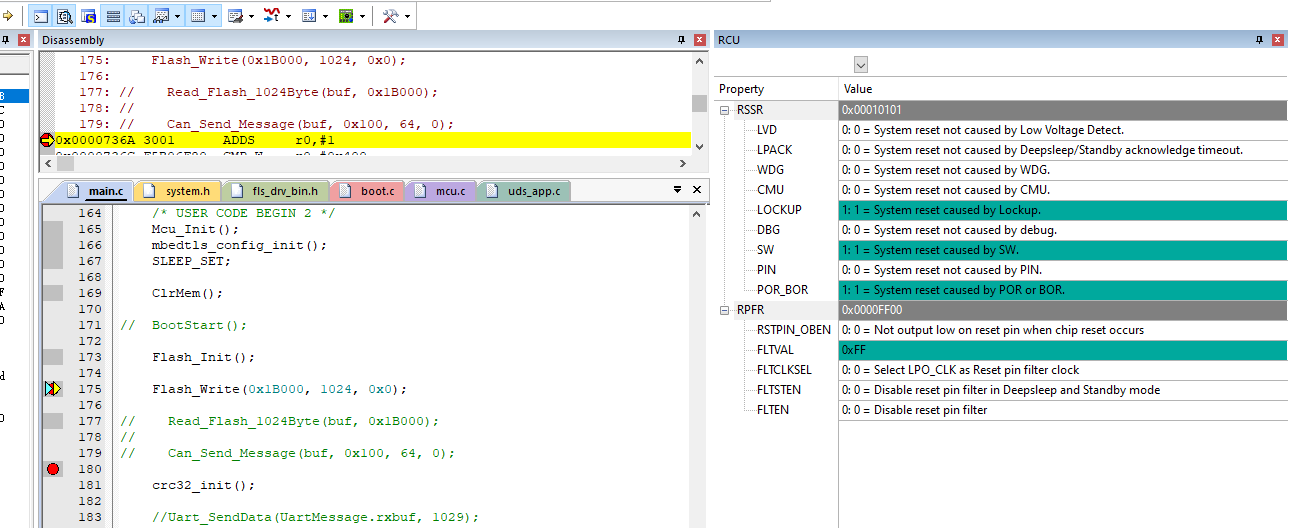This screenshot has height=528, width=1291.
Task: Click the Property column header
Action: pos(777,89)
